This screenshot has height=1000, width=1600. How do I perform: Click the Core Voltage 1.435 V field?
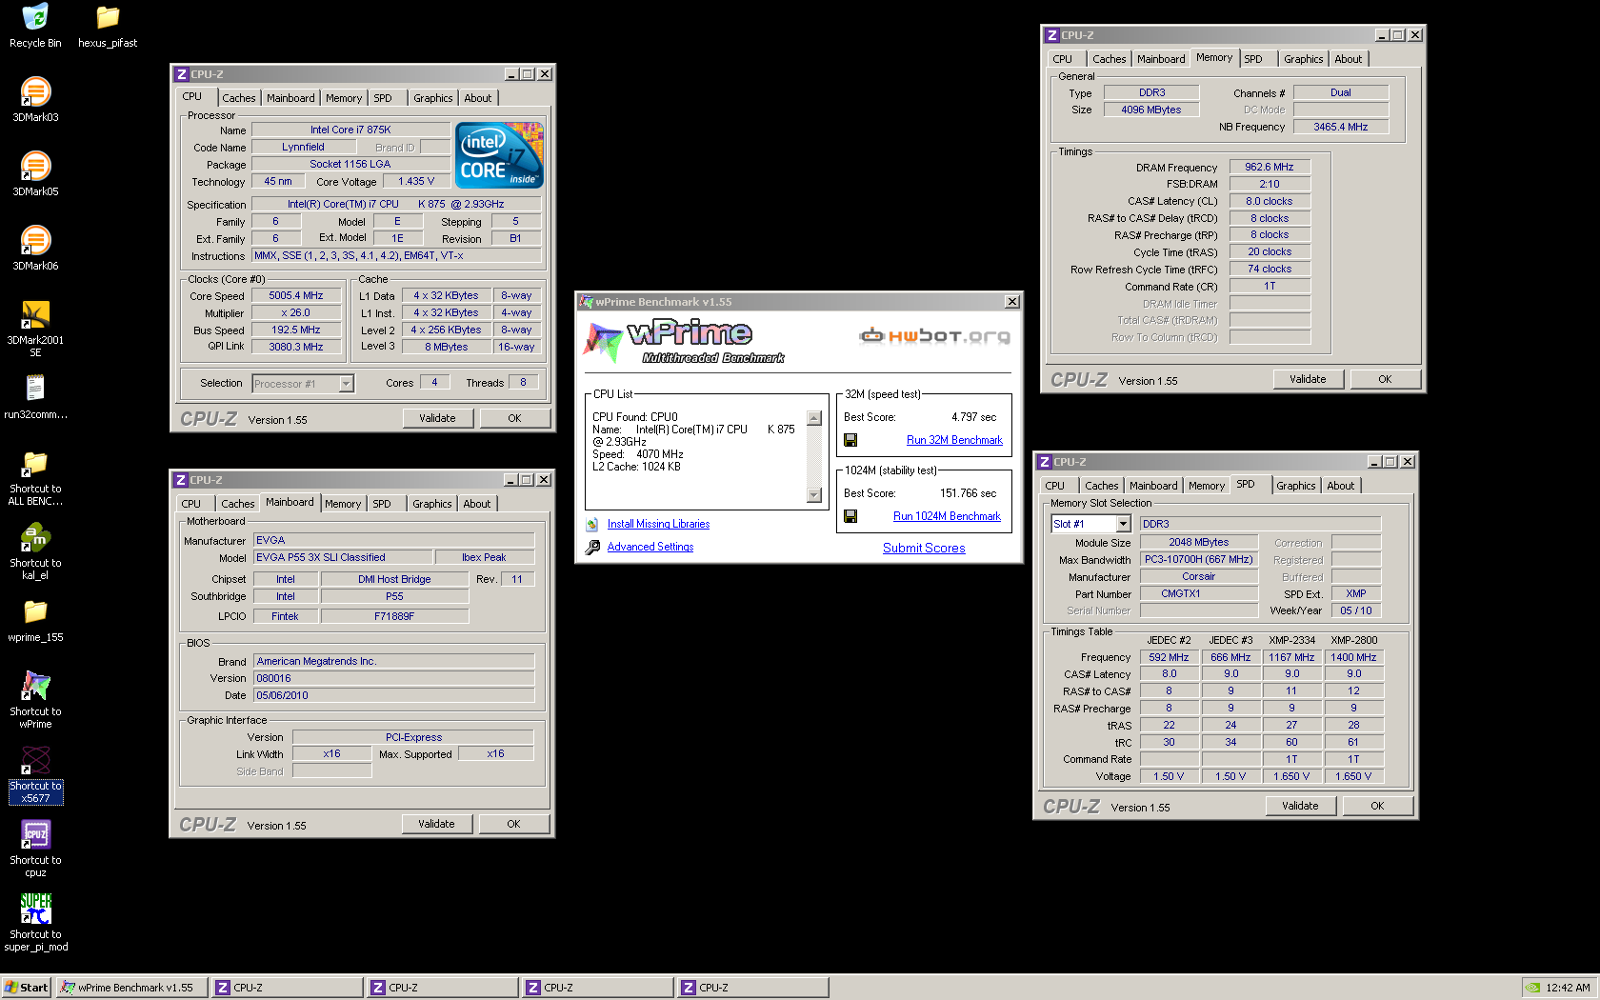(x=416, y=182)
